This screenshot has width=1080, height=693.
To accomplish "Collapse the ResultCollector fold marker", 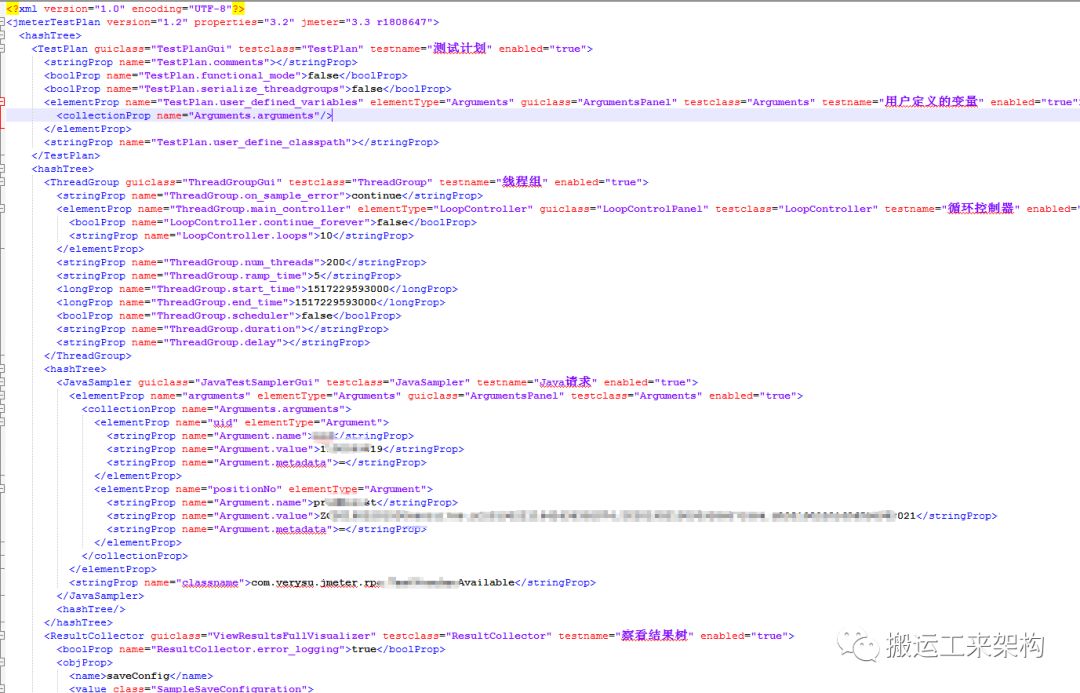I will [2, 636].
